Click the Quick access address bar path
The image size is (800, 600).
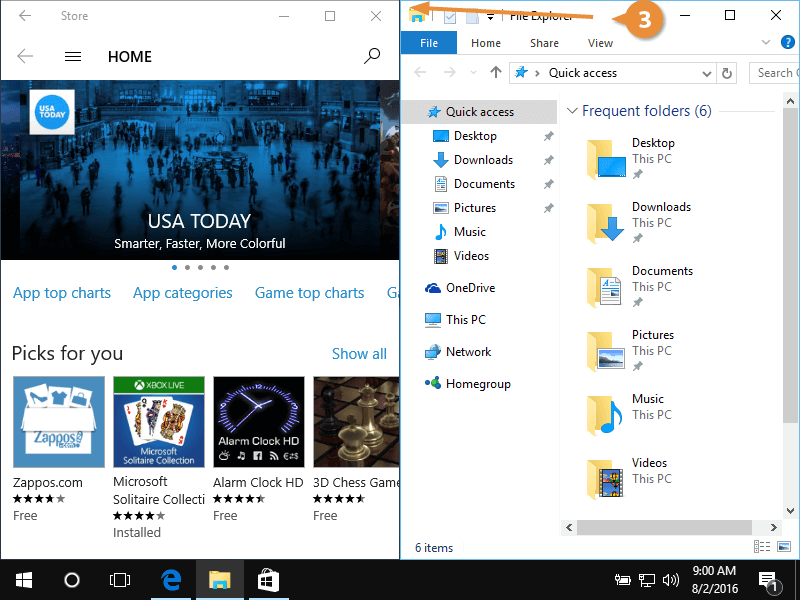click(x=583, y=73)
